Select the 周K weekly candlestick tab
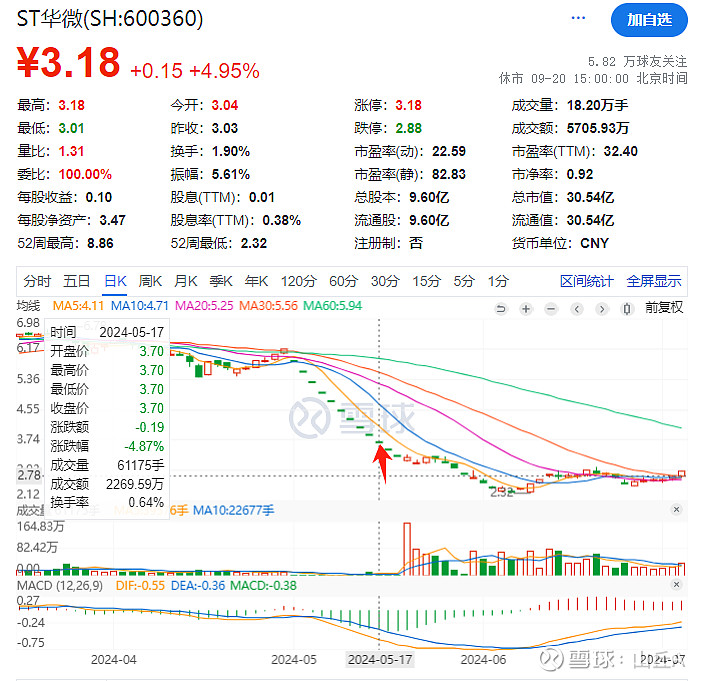This screenshot has height=681, width=705. click(150, 281)
